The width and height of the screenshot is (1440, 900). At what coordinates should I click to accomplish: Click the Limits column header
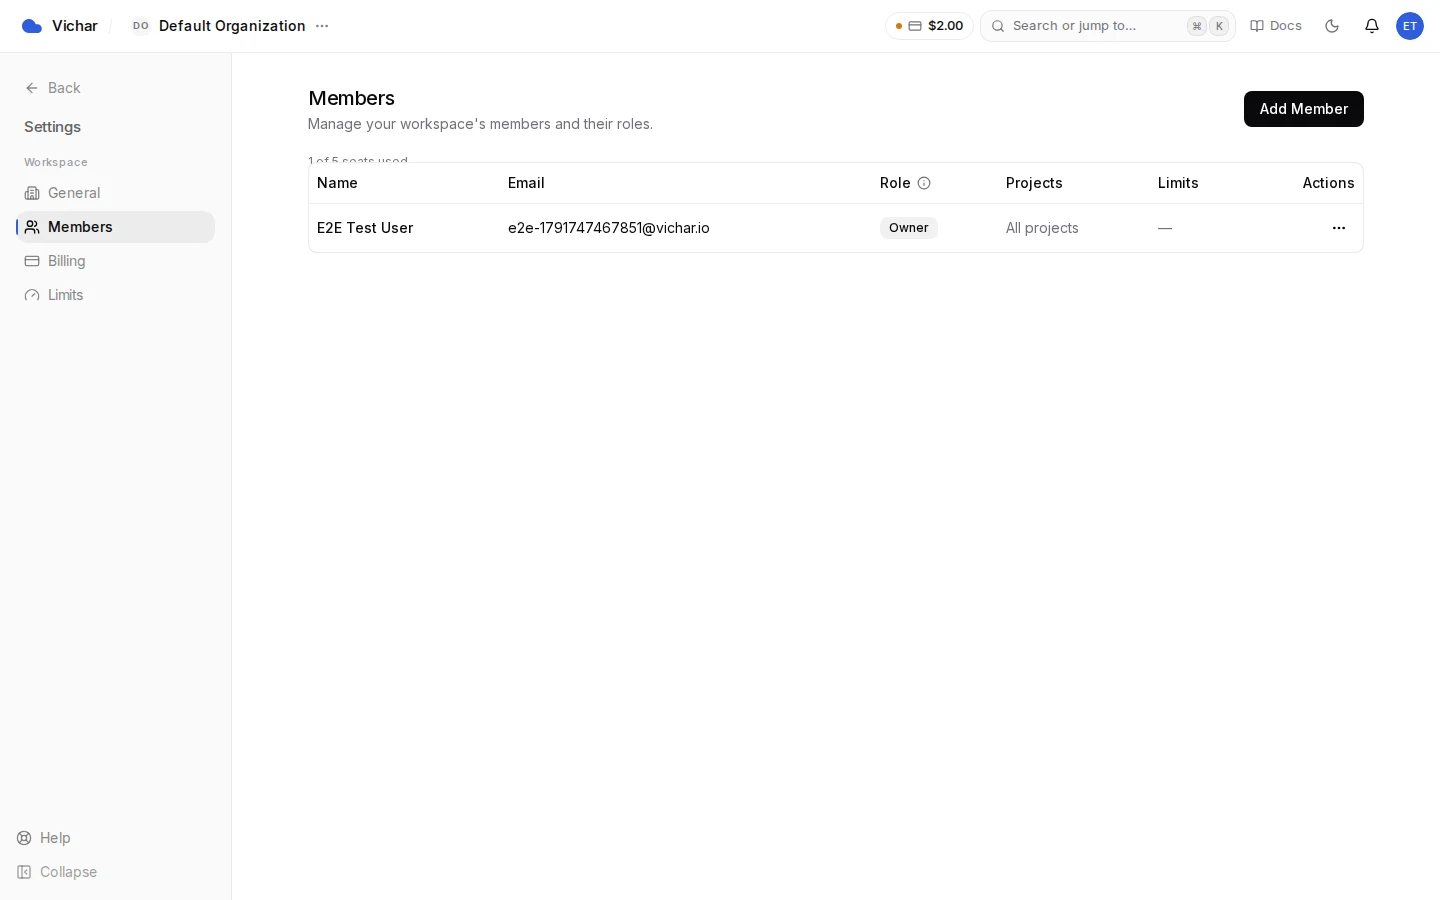point(1178,183)
